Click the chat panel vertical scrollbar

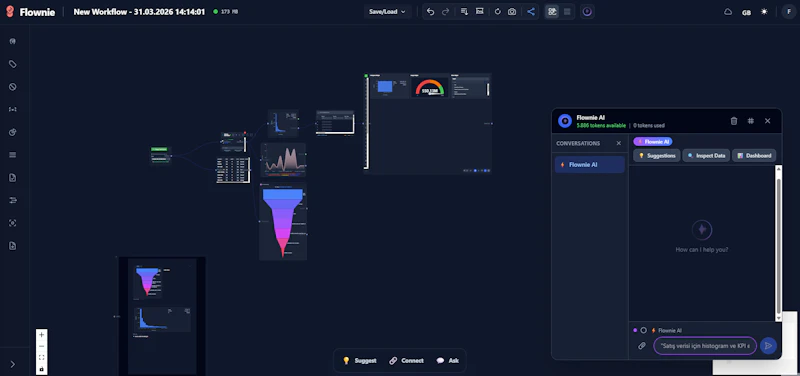[778, 243]
